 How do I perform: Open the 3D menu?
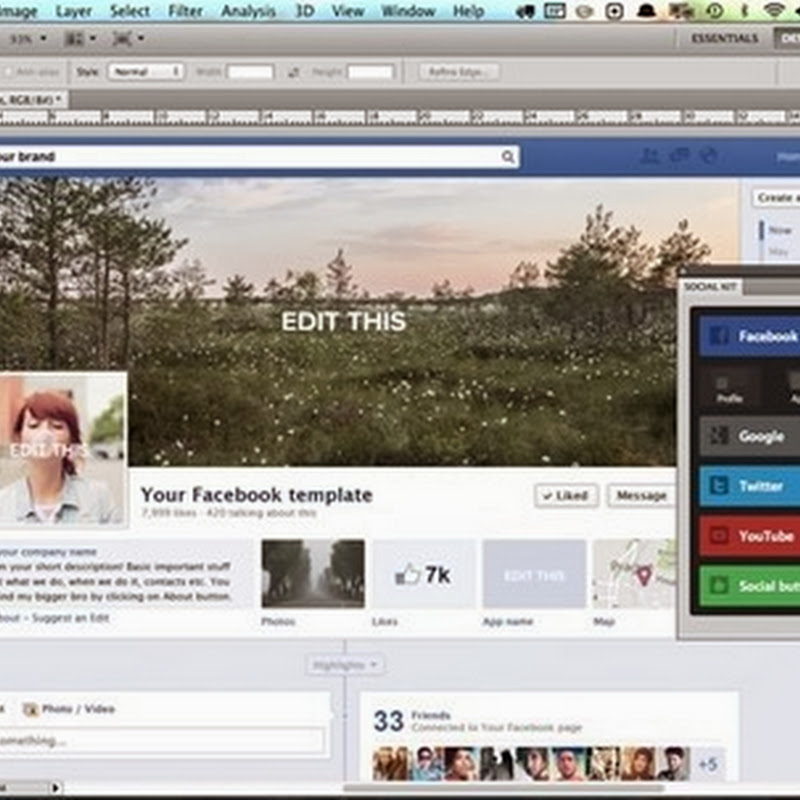[305, 11]
